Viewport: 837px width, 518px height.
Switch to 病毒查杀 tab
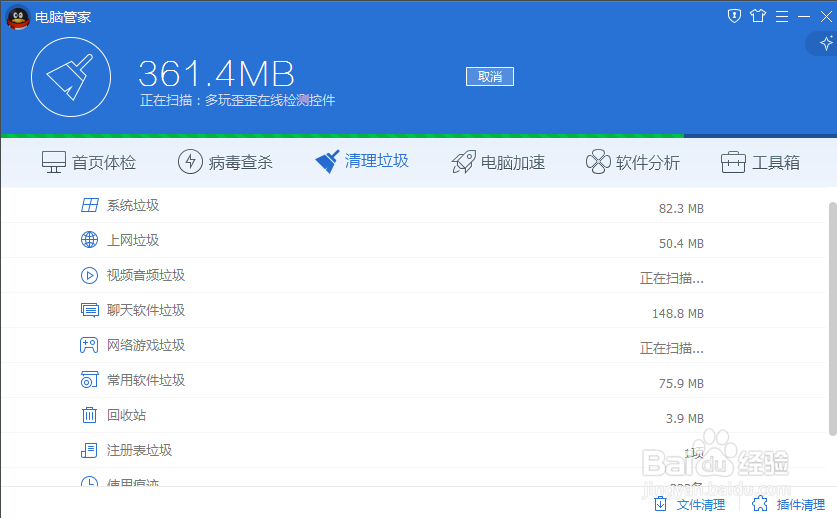[225, 162]
